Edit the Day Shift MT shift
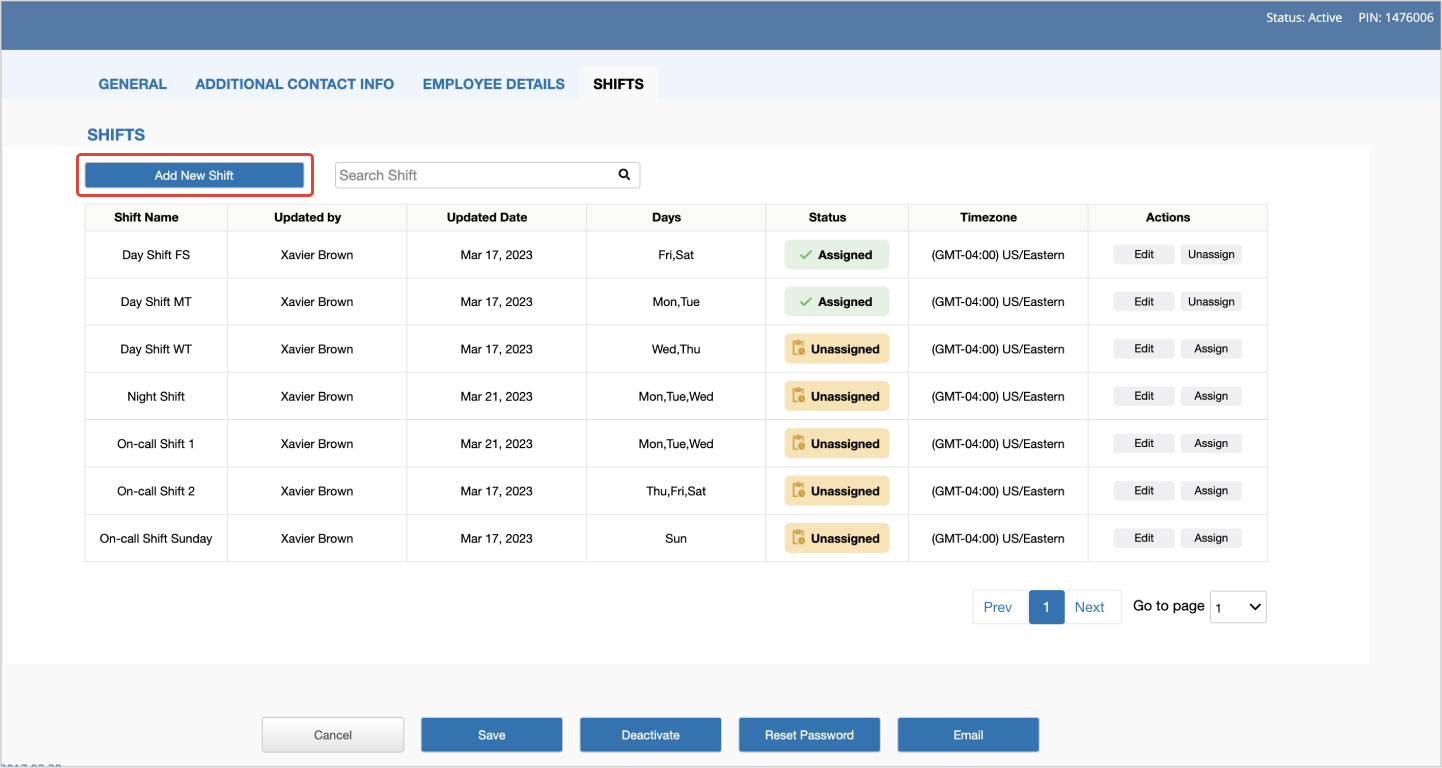The width and height of the screenshot is (1442, 768). (1144, 302)
